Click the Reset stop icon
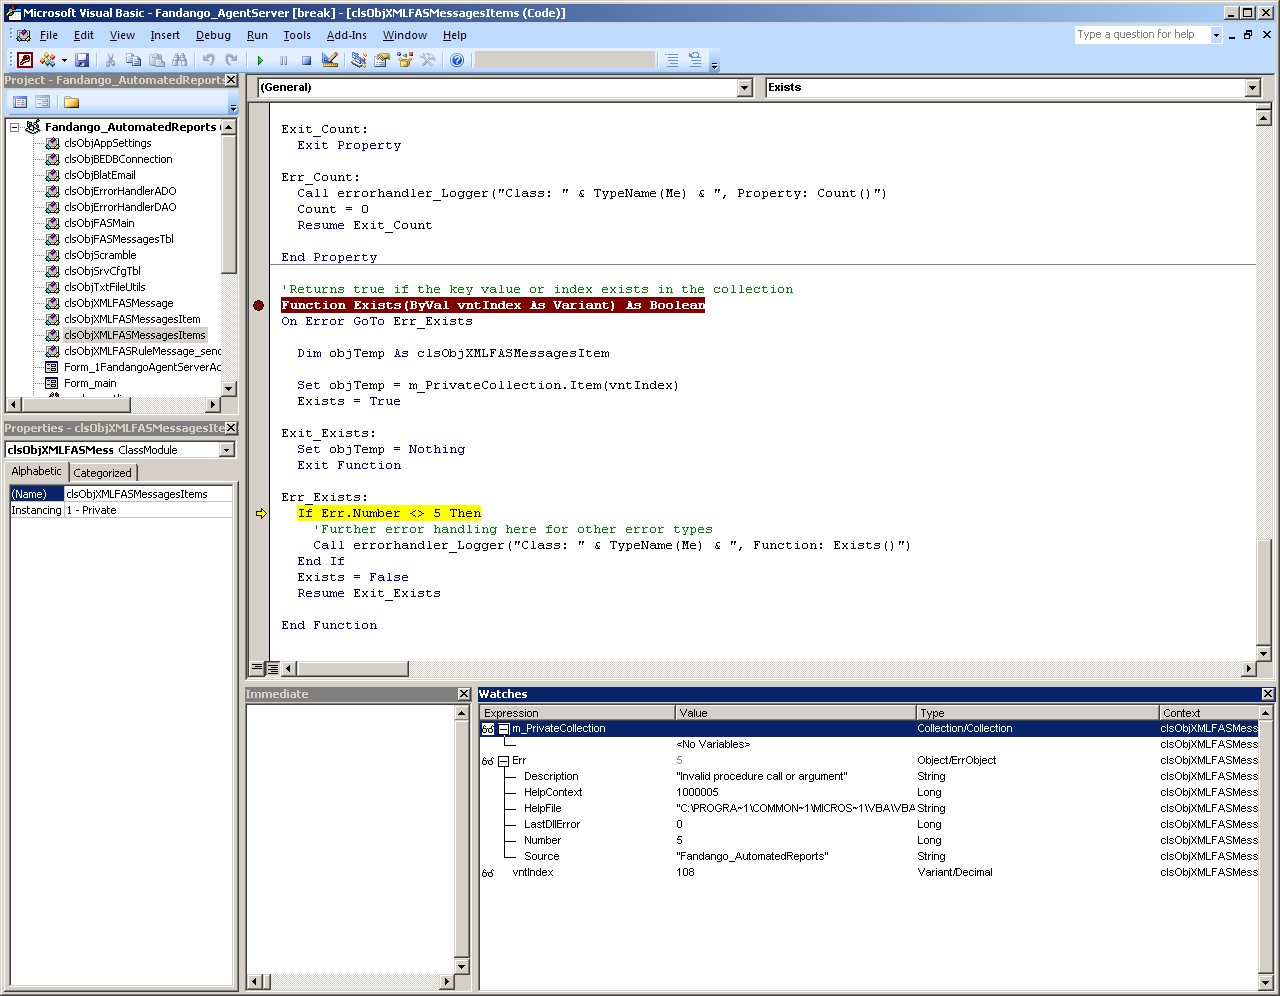Image resolution: width=1280 pixels, height=996 pixels. pyautogui.click(x=306, y=60)
